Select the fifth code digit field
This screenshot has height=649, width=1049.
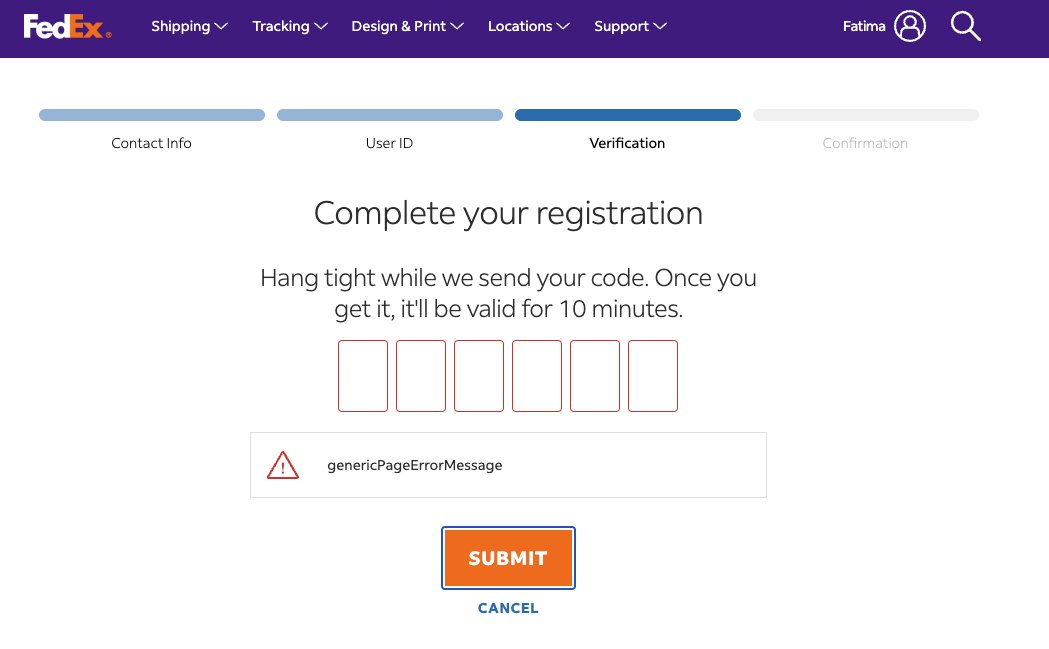tap(595, 376)
